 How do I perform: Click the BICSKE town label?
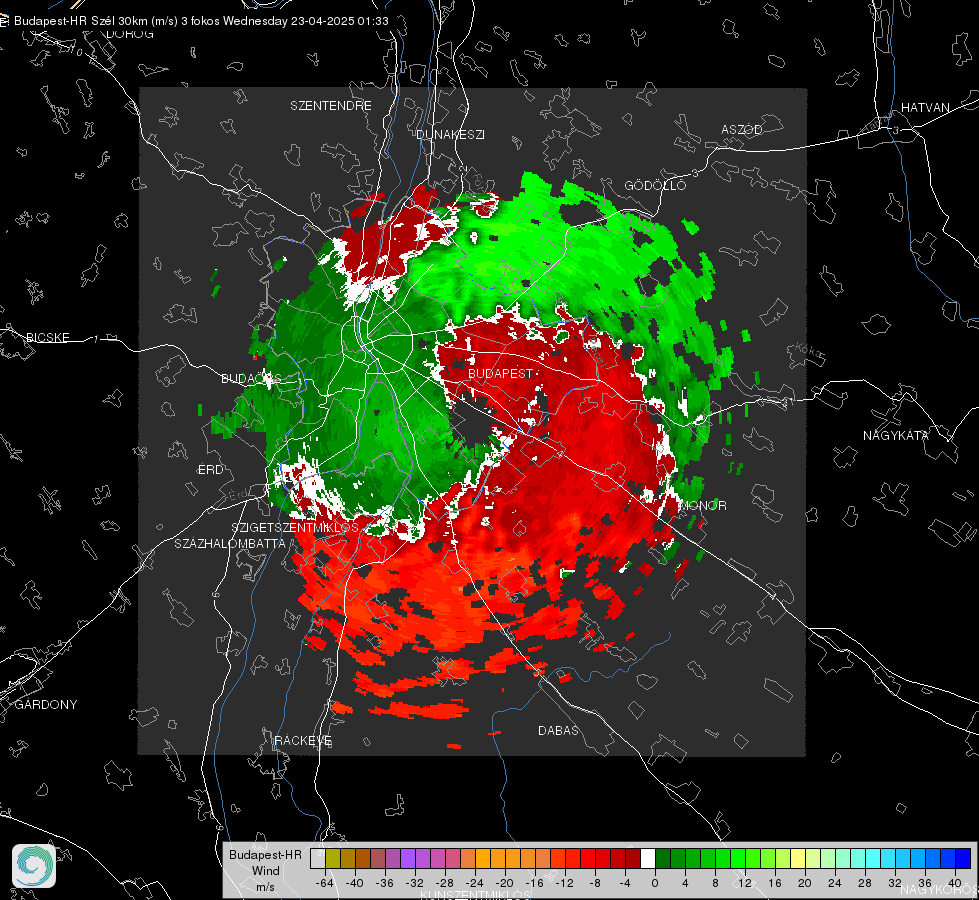[x=47, y=337]
